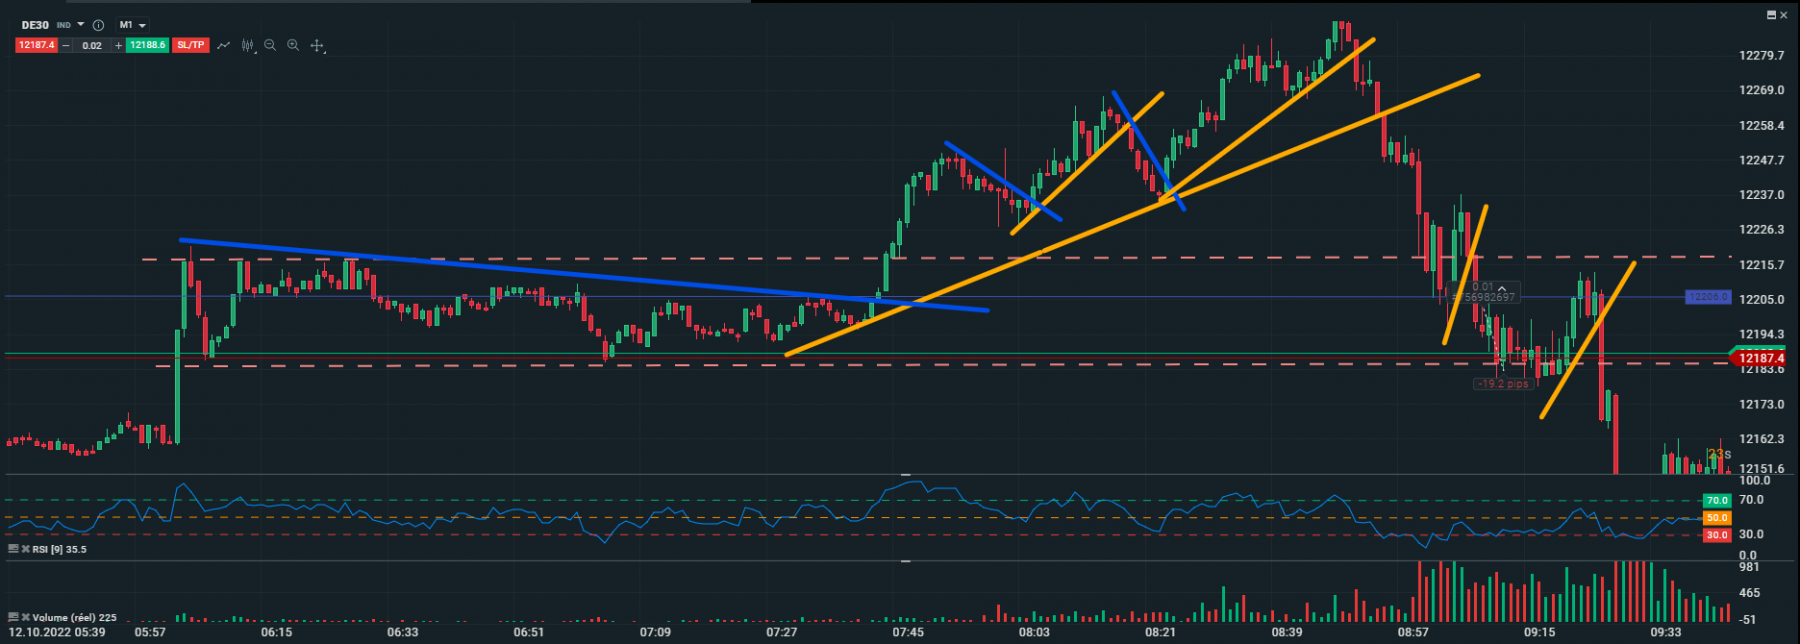Toggle the SL/TP button
This screenshot has width=1800, height=644.
tap(191, 45)
